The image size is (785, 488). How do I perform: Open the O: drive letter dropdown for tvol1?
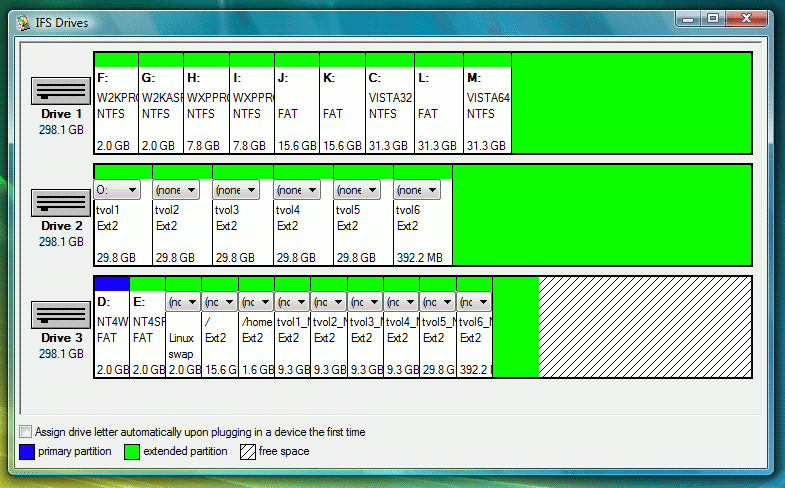click(118, 189)
